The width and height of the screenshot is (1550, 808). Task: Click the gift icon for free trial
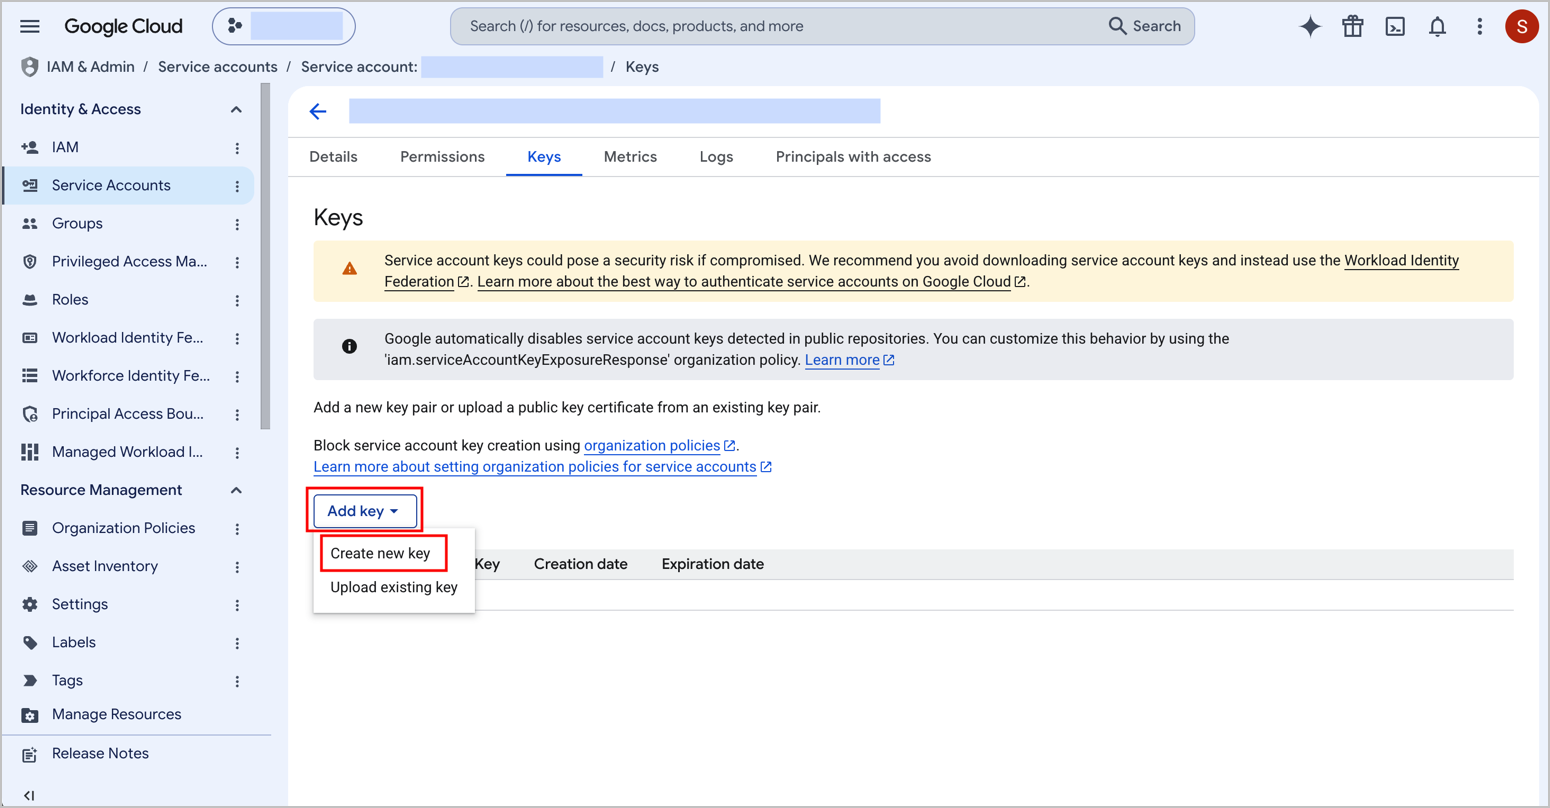pos(1353,27)
